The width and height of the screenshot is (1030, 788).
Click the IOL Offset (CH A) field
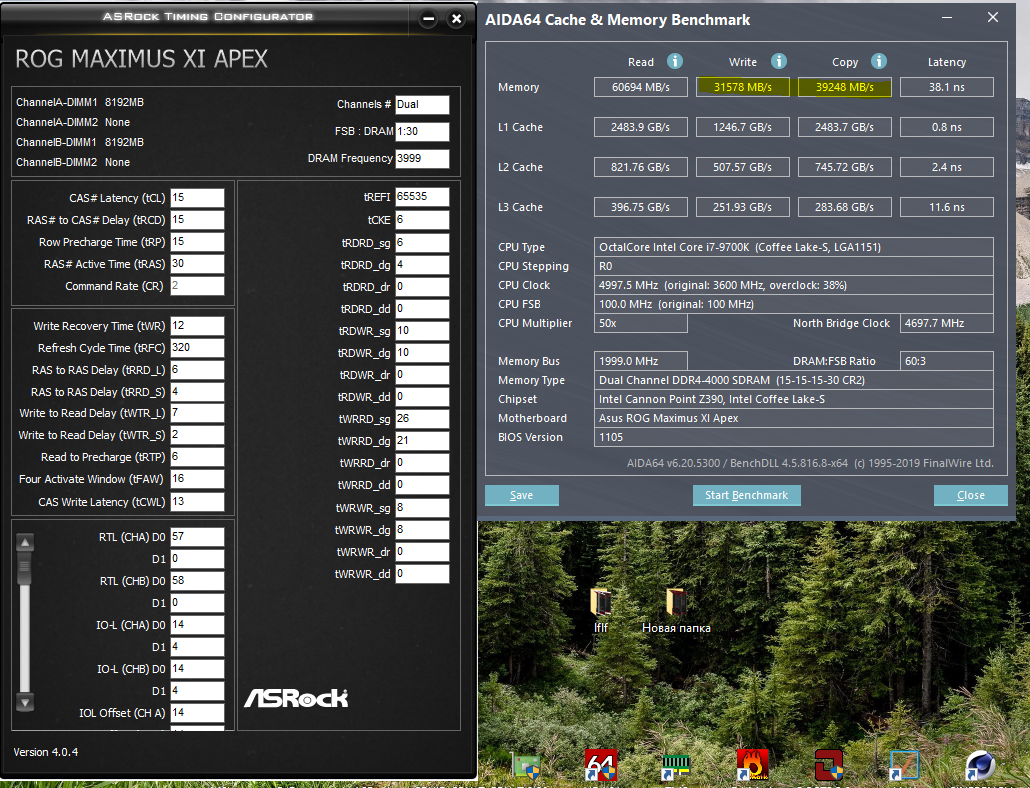point(197,712)
